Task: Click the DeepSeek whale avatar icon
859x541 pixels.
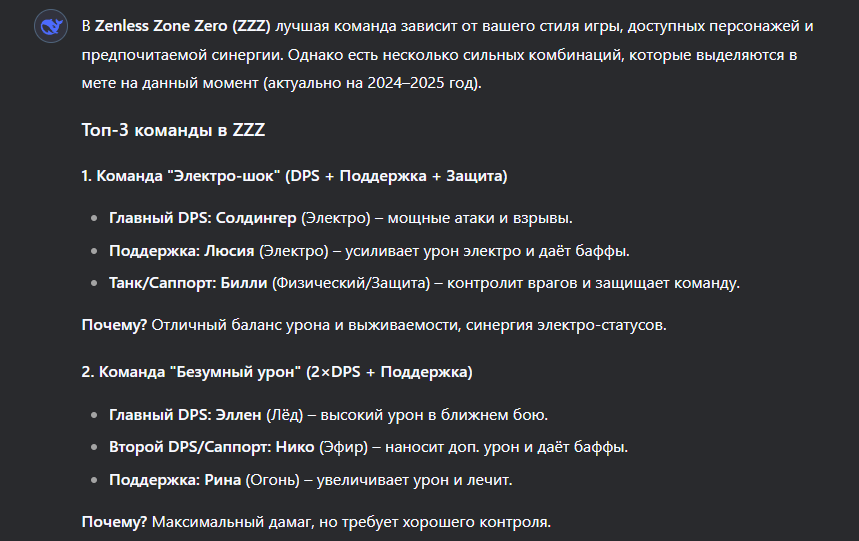Action: pos(51,26)
